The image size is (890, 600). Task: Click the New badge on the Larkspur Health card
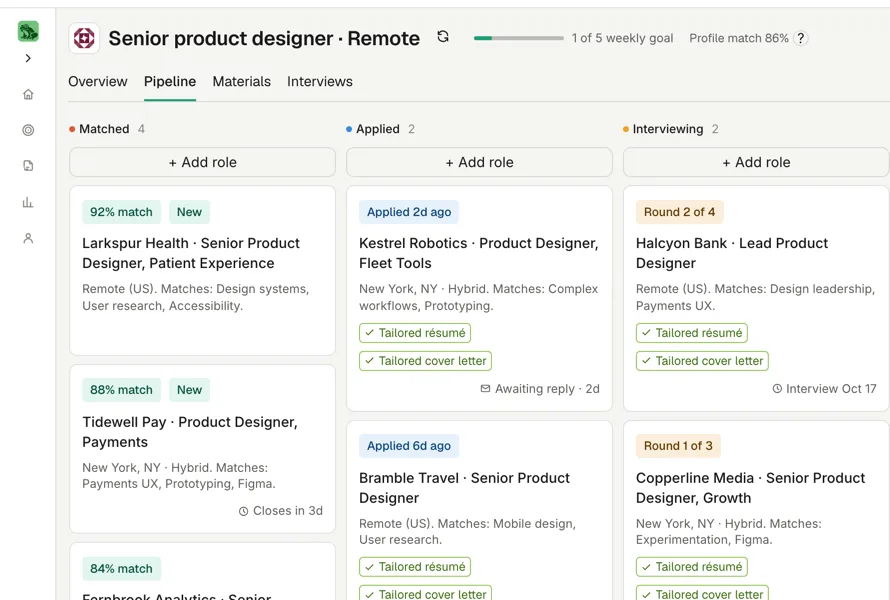[x=189, y=212]
